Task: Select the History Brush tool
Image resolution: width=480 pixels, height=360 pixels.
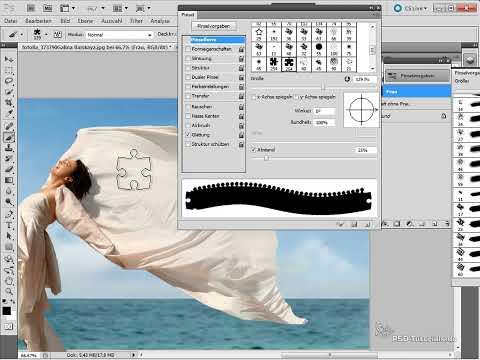Action: [9, 158]
